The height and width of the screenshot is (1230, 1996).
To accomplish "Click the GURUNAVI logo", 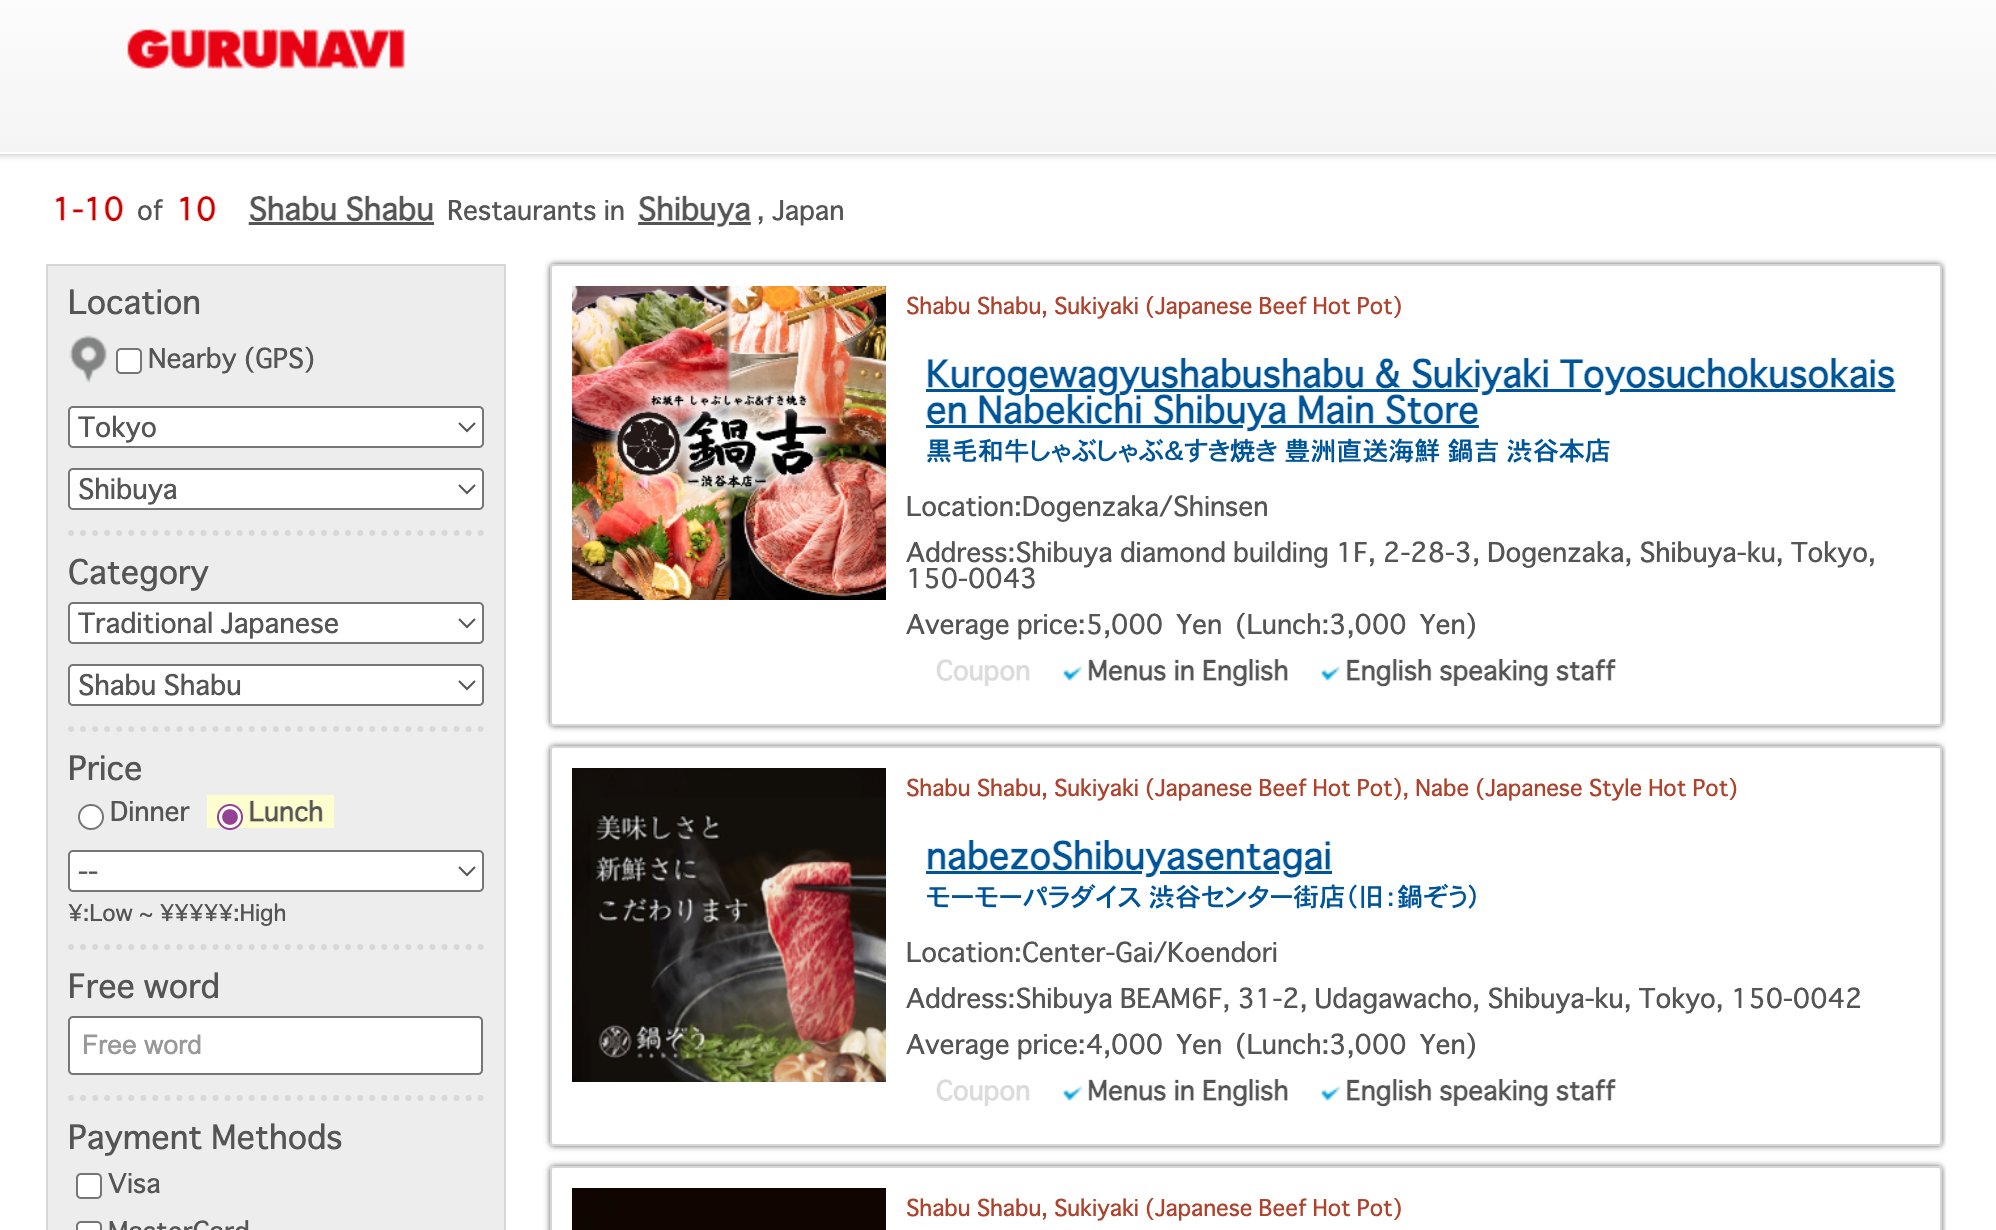I will point(264,49).
